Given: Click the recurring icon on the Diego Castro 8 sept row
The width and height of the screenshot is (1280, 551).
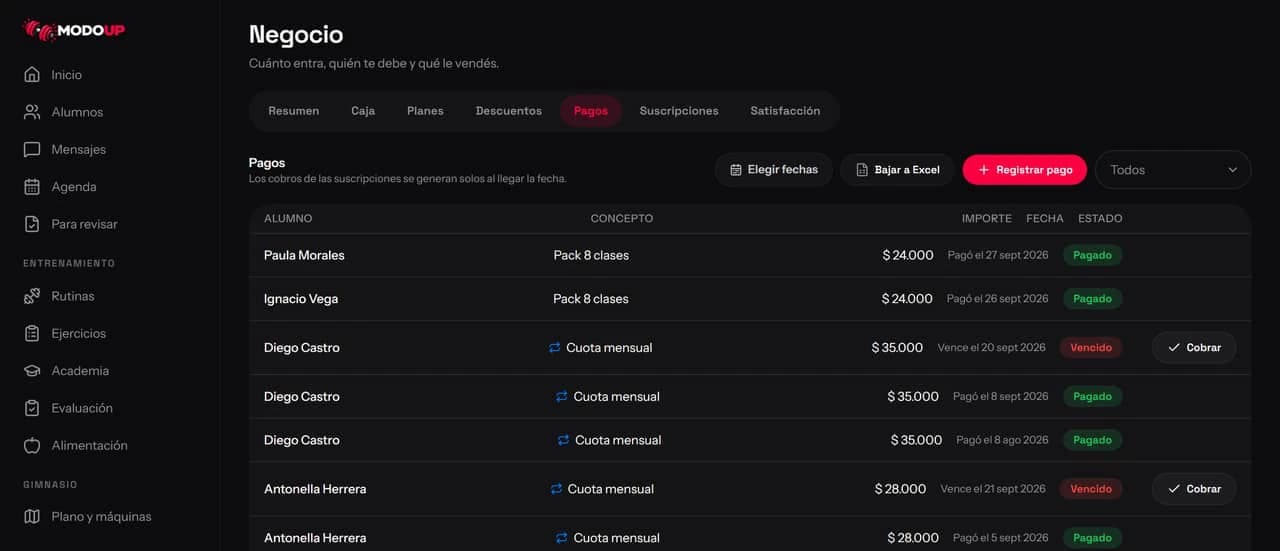Looking at the screenshot, I should [562, 397].
